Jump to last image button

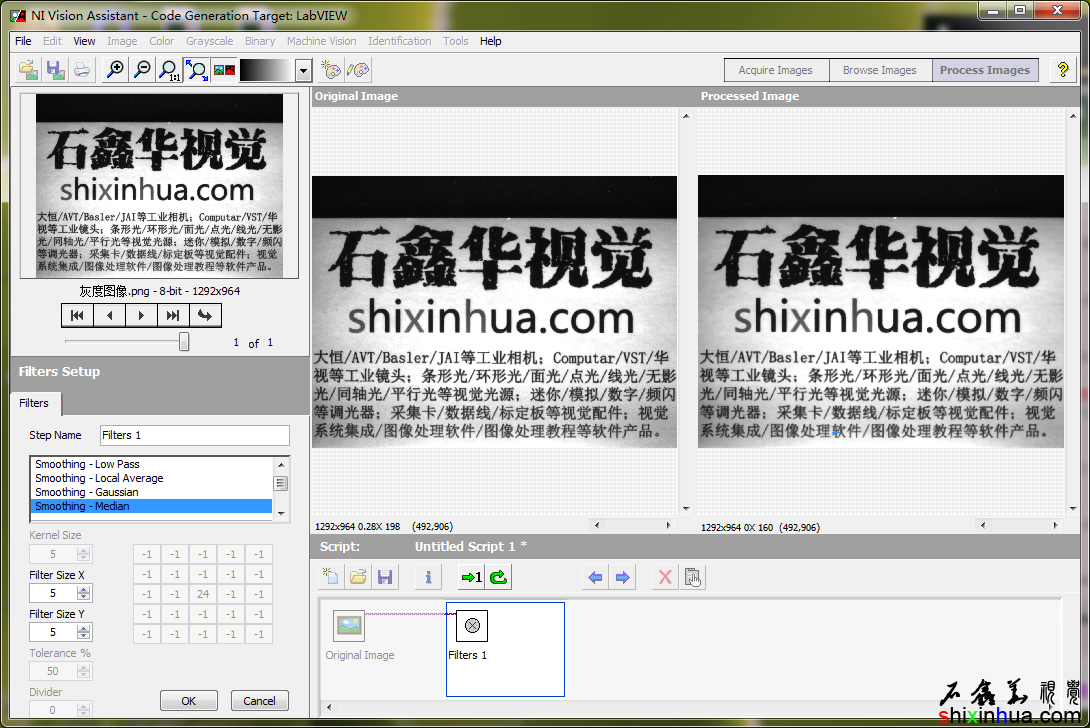click(x=173, y=315)
